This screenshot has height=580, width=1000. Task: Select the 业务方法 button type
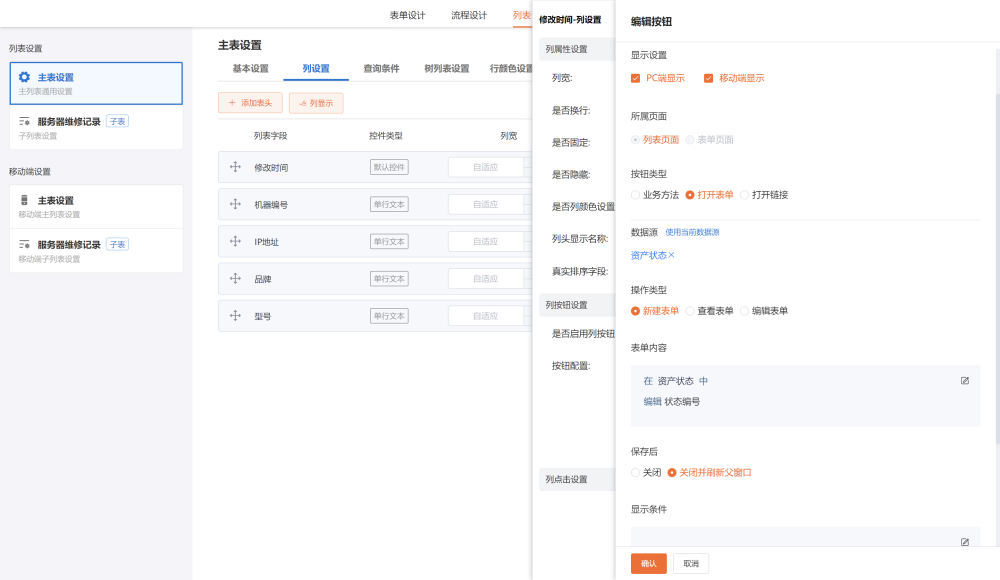(636, 195)
